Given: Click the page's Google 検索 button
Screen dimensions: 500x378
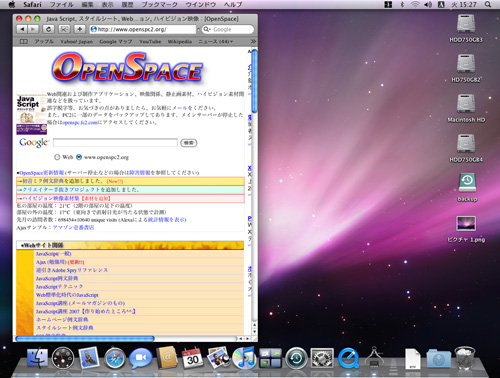Looking at the screenshot, I should (x=189, y=143).
